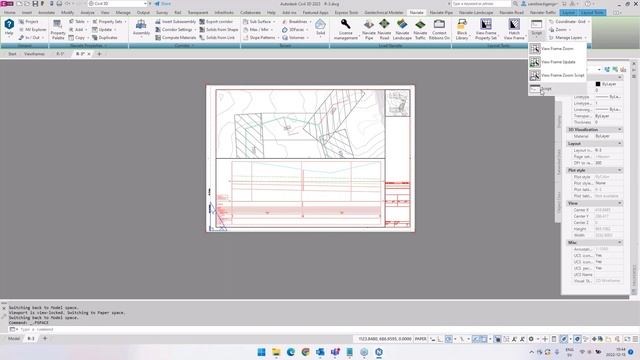Screen dimensions: 640x360
Task: Switch to the Home ribbon tab
Action: (x=10, y=13)
